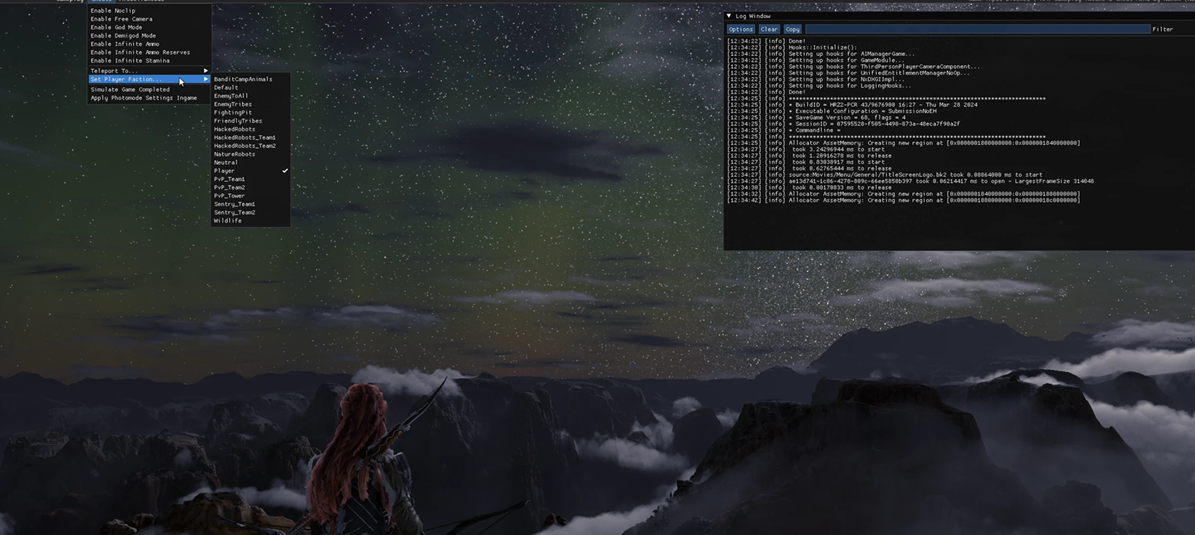1195x535 pixels.
Task: Click log line mentioning UnifiedEntitlementManagerNoOp
Action: (x=849, y=73)
